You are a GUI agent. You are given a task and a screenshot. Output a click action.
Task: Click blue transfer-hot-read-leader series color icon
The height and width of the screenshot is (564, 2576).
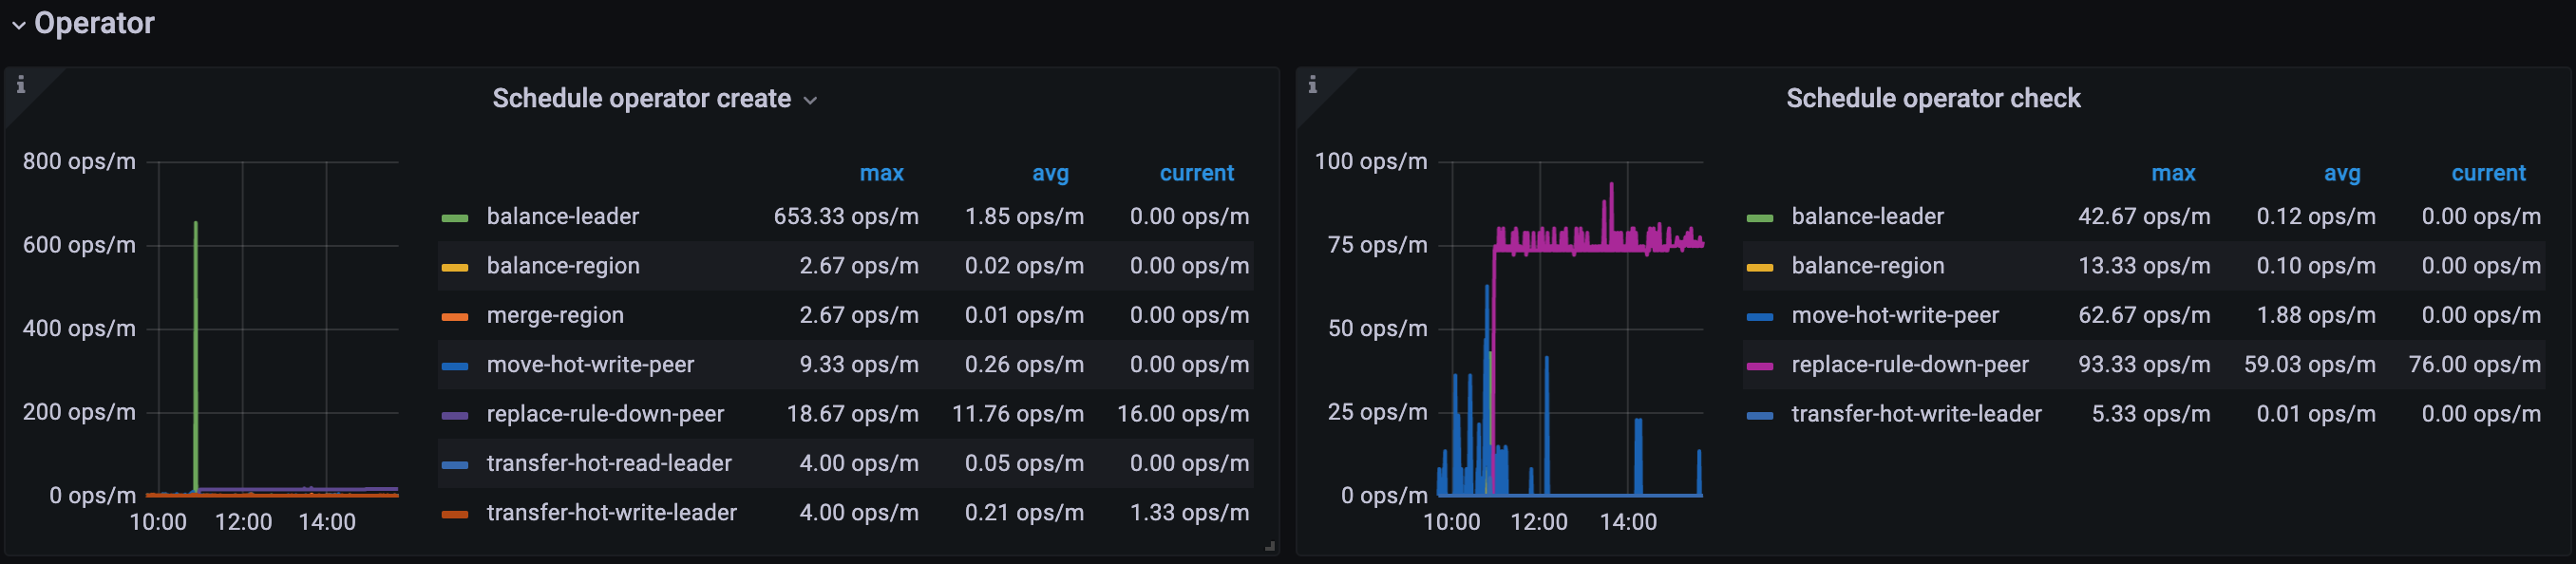pos(455,464)
